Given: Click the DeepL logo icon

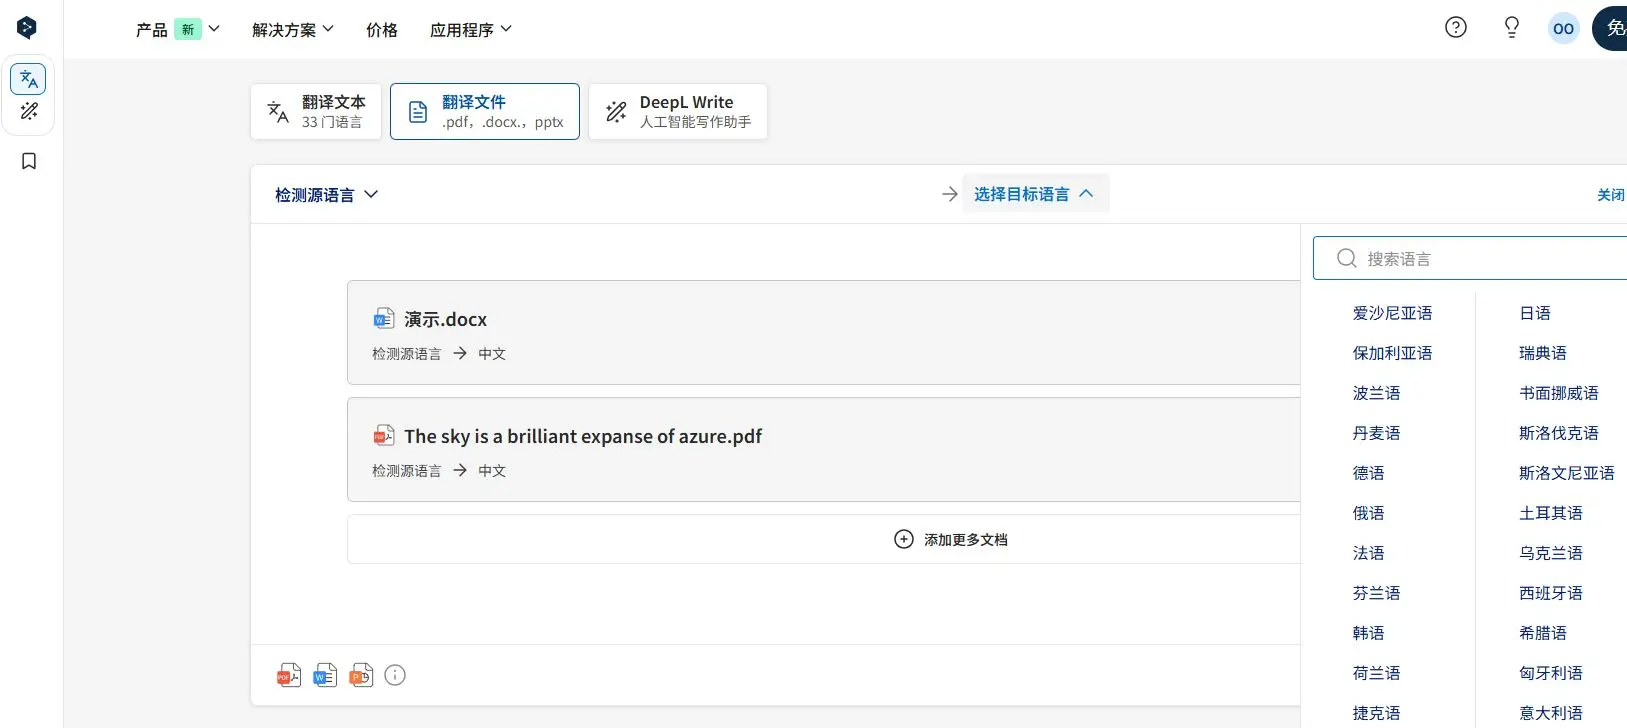Looking at the screenshot, I should [27, 28].
